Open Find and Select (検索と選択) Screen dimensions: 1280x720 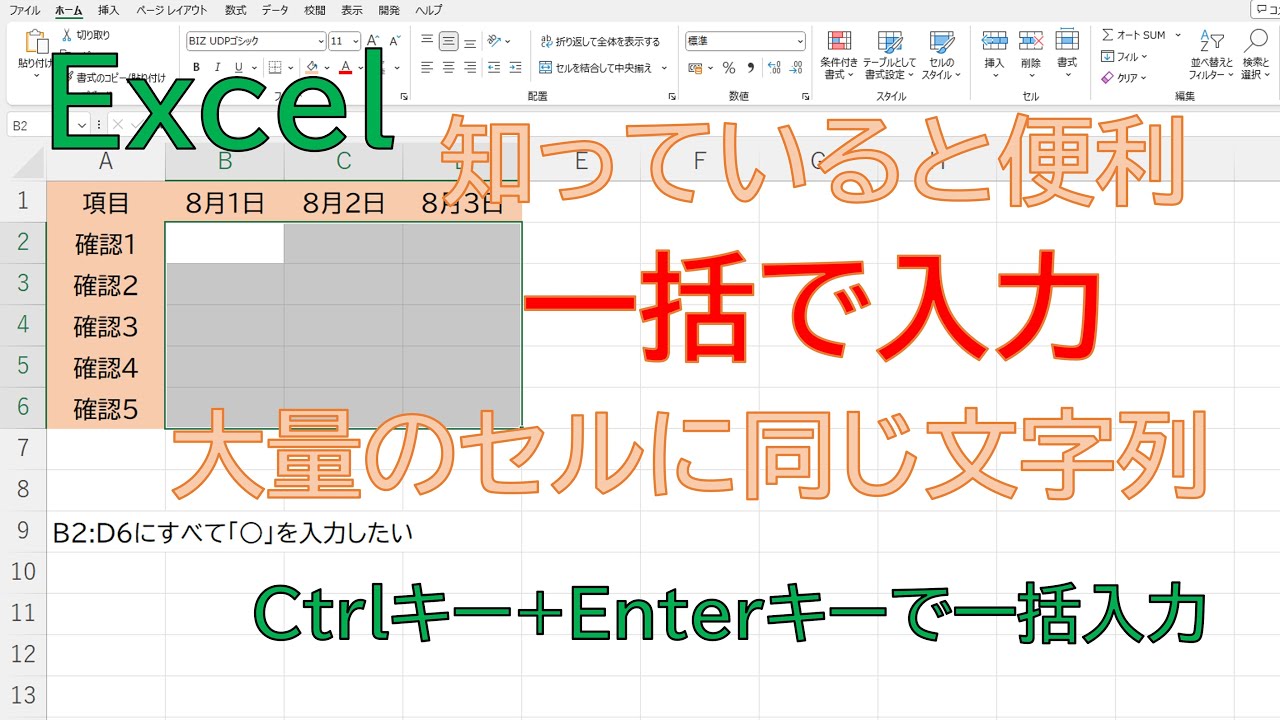[1255, 55]
